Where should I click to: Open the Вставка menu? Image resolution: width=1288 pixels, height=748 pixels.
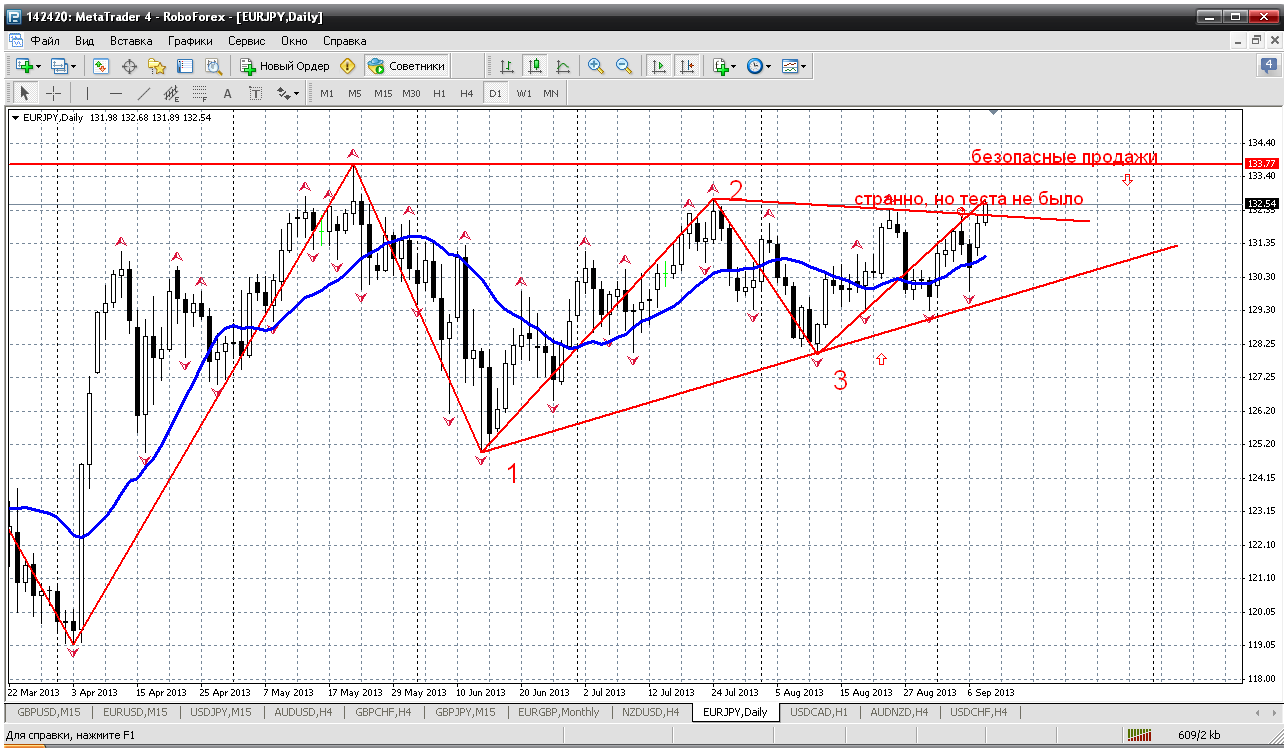coord(131,41)
